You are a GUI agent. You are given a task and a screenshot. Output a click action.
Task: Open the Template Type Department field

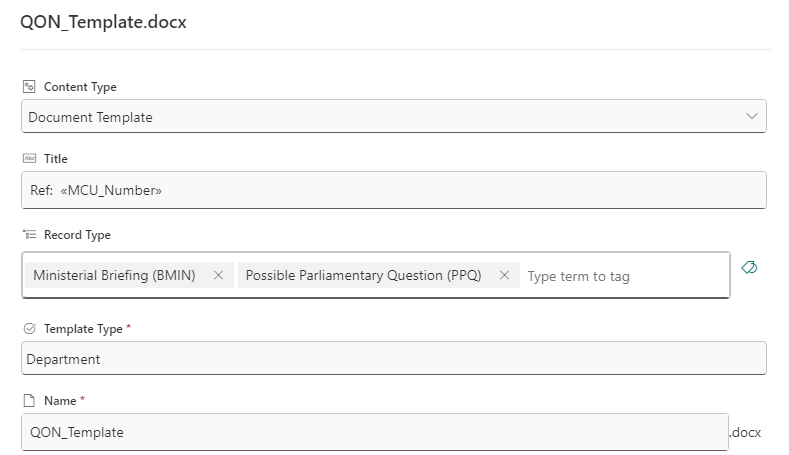pyautogui.click(x=393, y=359)
